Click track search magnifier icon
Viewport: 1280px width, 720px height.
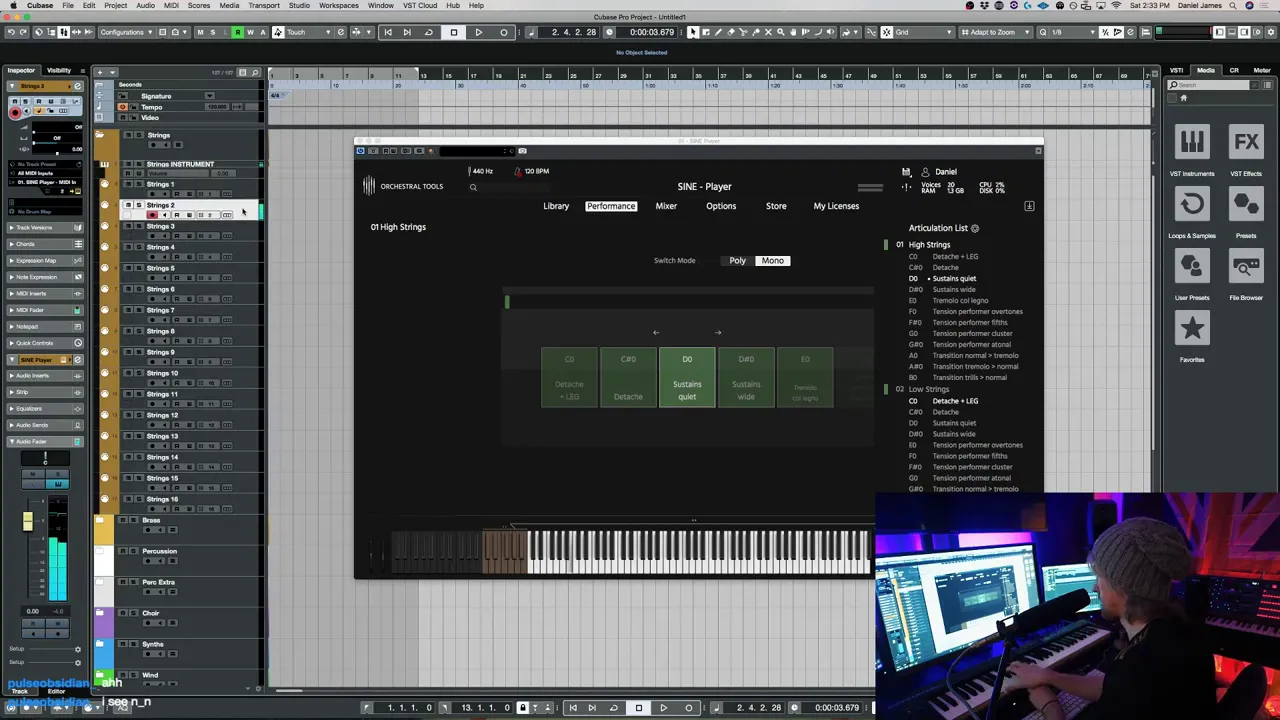pyautogui.click(x=255, y=73)
